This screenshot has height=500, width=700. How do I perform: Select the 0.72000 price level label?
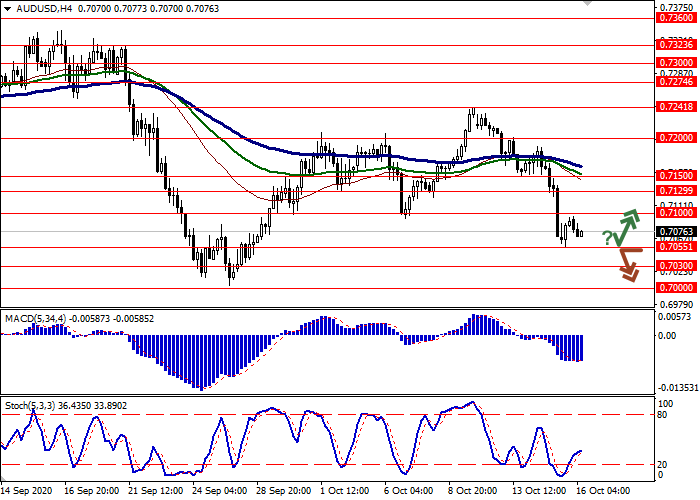click(676, 138)
